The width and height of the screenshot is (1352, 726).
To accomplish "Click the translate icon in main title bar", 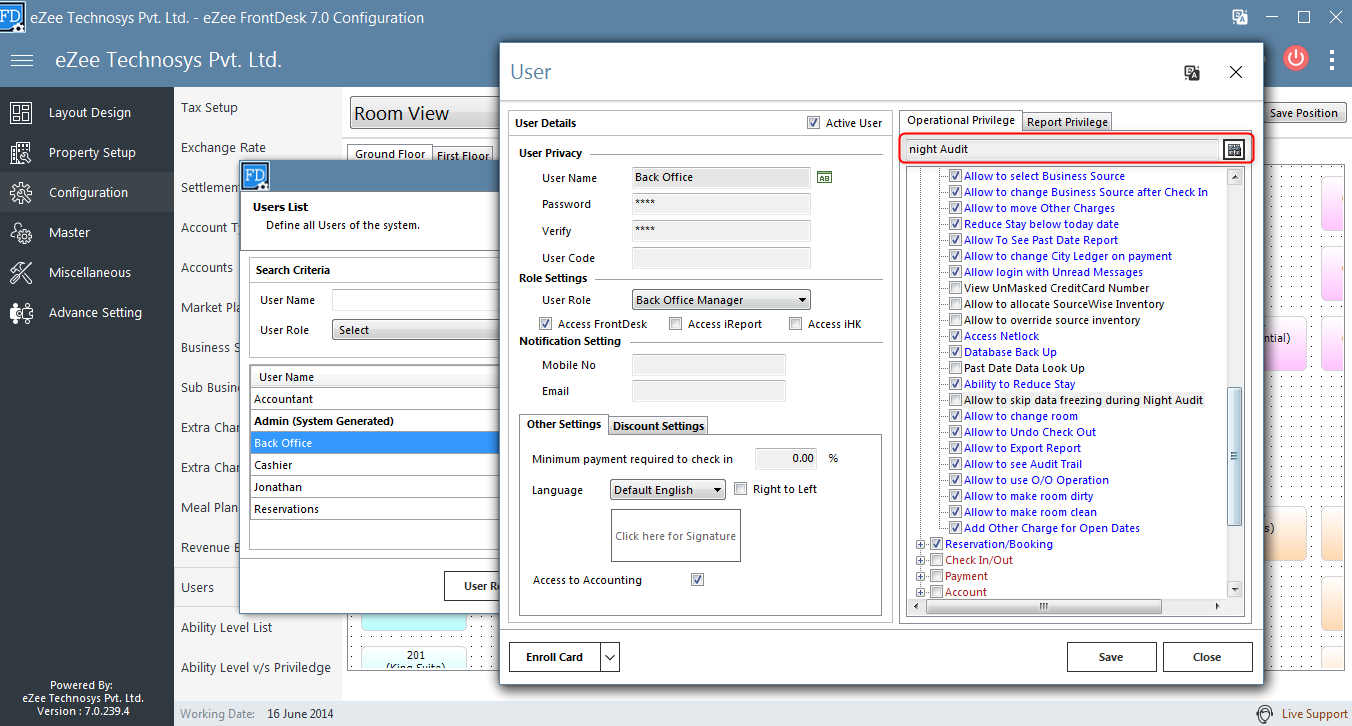I will (1240, 17).
